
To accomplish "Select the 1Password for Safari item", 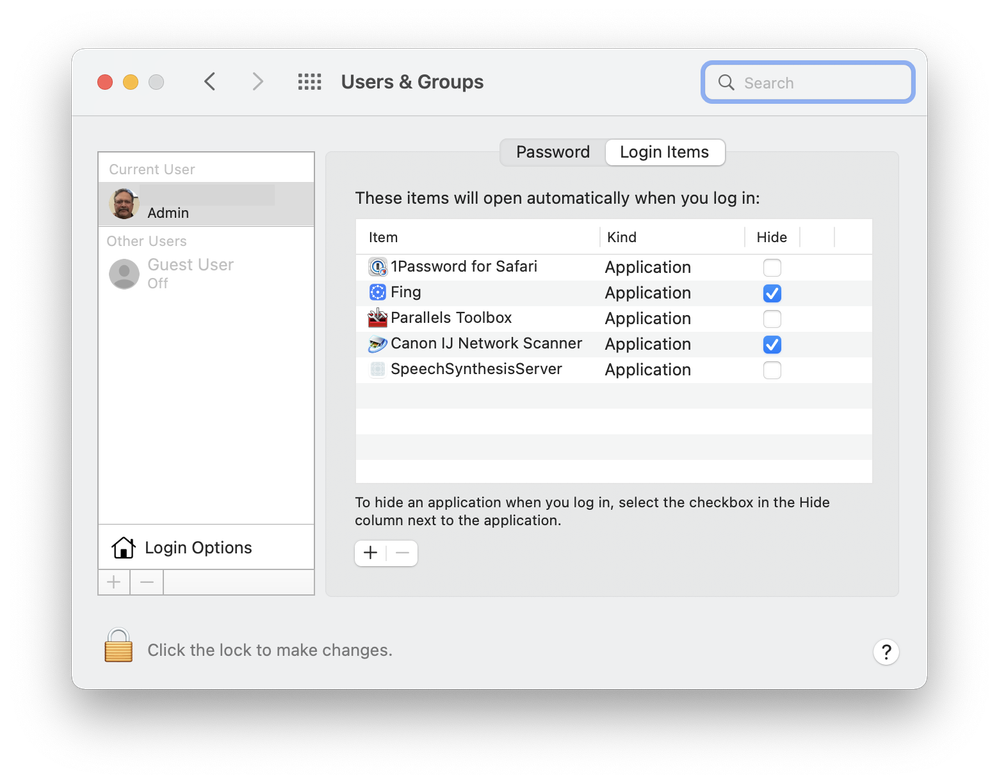I will (x=463, y=267).
